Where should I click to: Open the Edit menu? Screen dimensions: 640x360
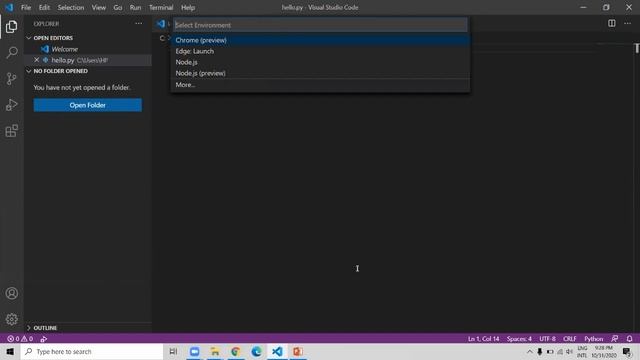44,7
